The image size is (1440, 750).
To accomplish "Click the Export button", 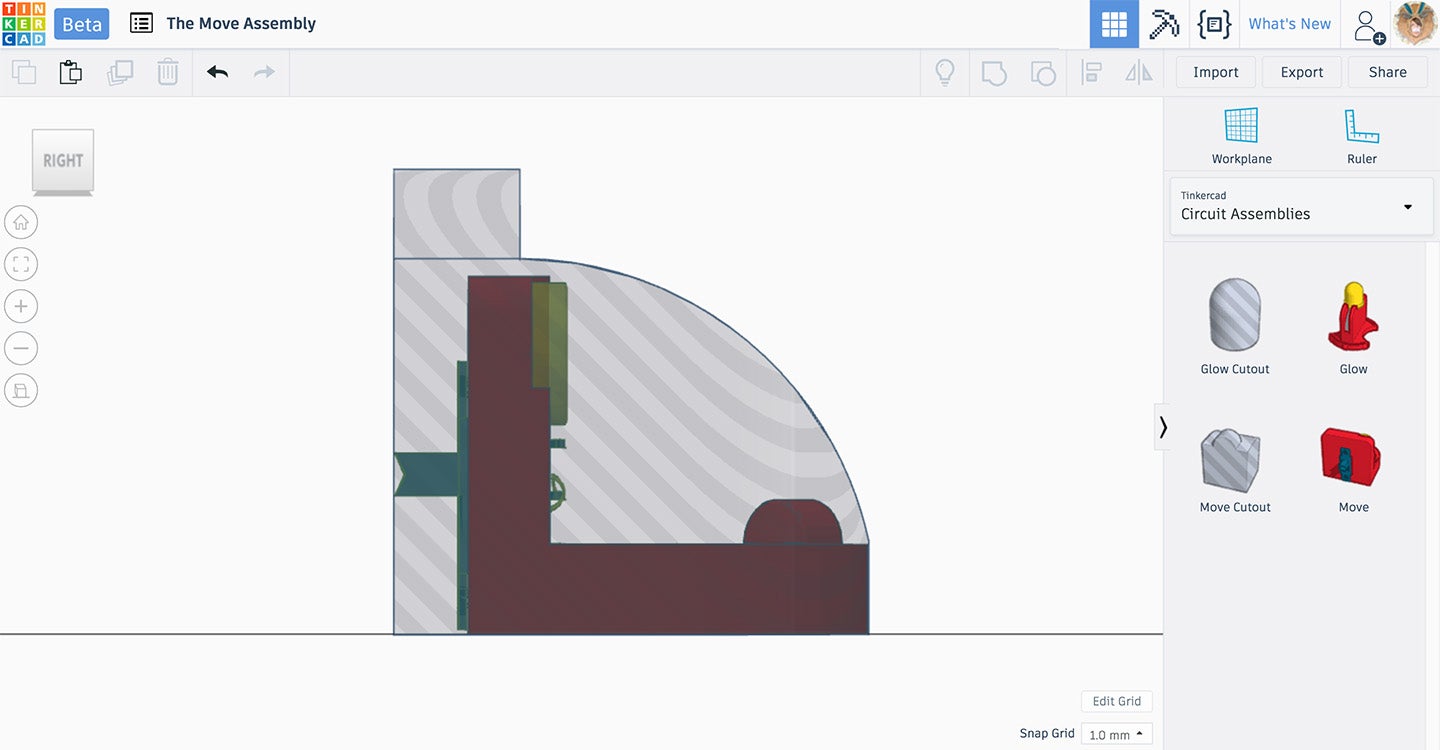I will (1301, 72).
